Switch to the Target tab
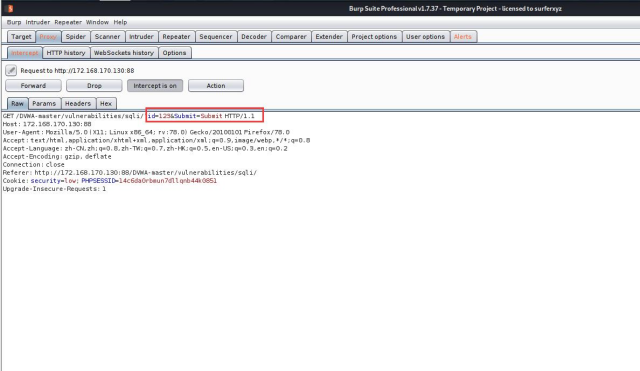The width and height of the screenshot is (640, 371). tap(21, 37)
